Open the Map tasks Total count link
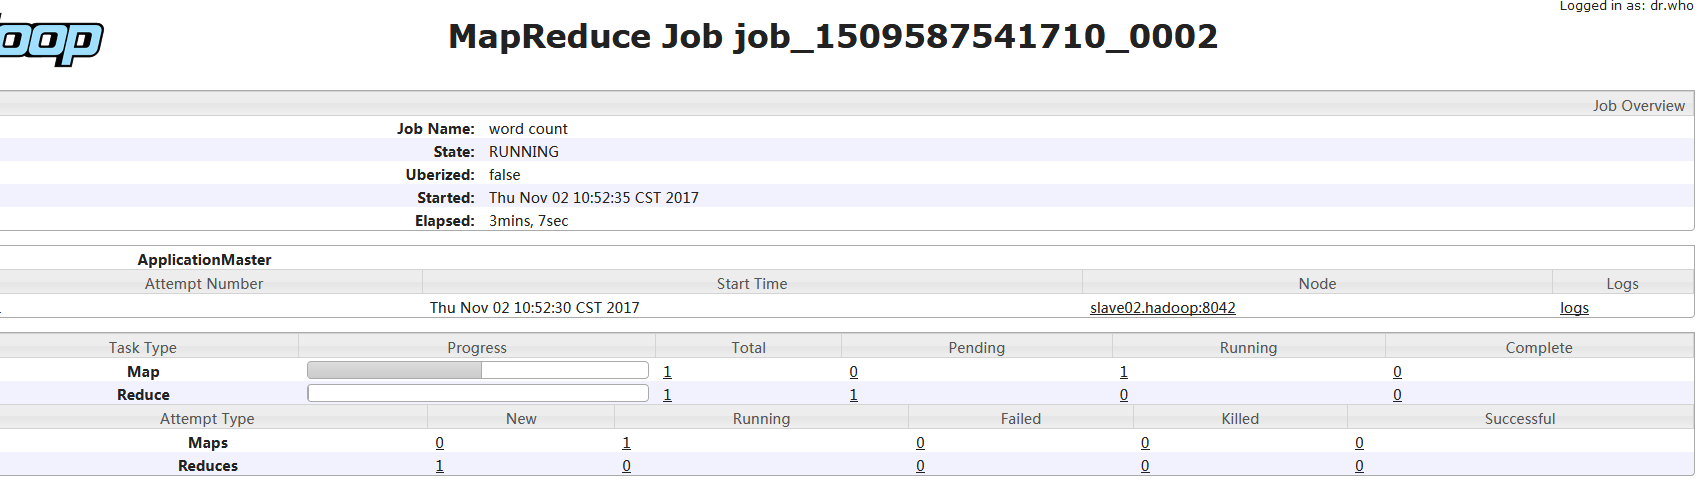Viewport: 1705px width, 482px height. coord(667,372)
